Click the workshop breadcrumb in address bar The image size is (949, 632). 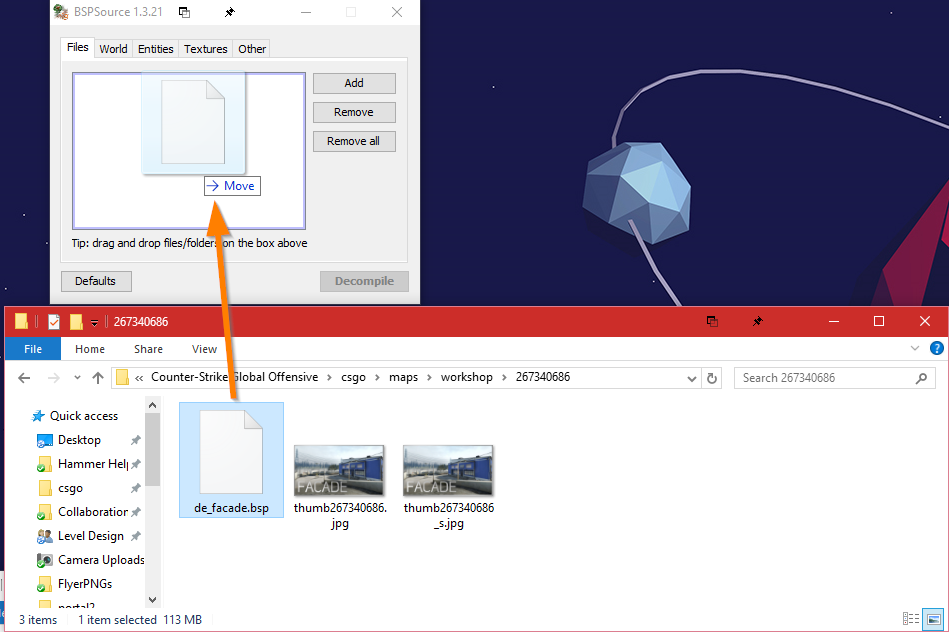click(467, 377)
